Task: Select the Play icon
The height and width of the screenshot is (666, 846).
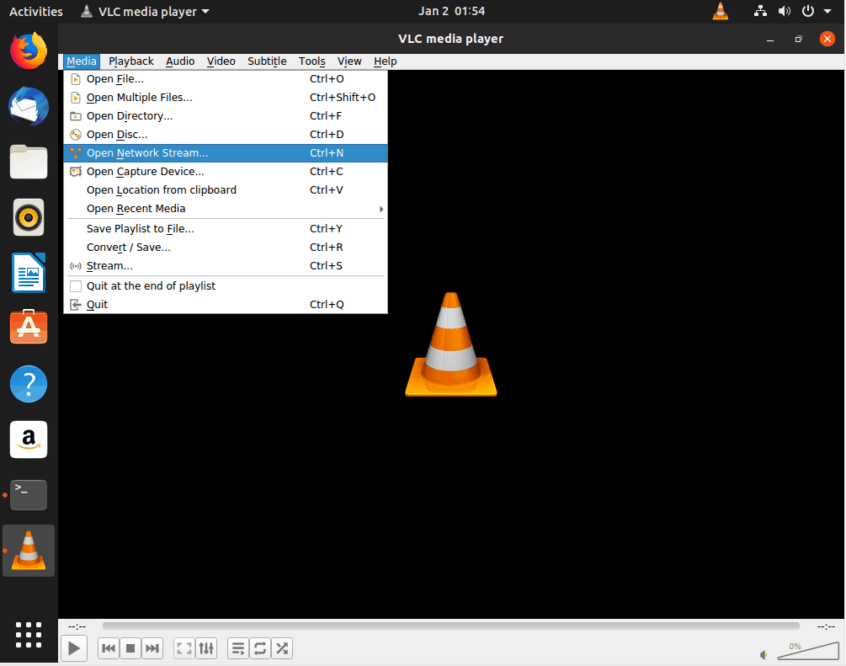Action: click(x=73, y=648)
